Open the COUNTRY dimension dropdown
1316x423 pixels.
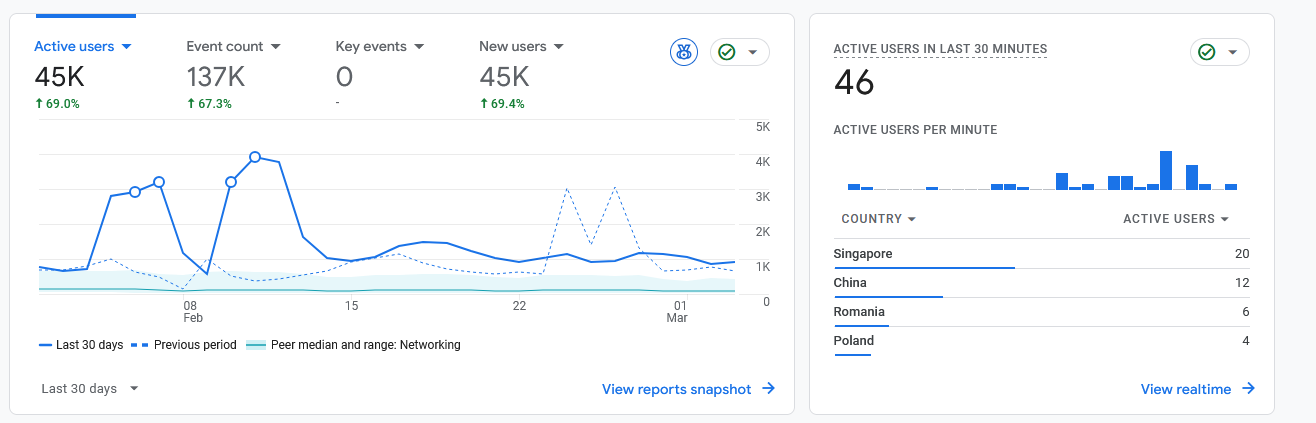pos(879,219)
